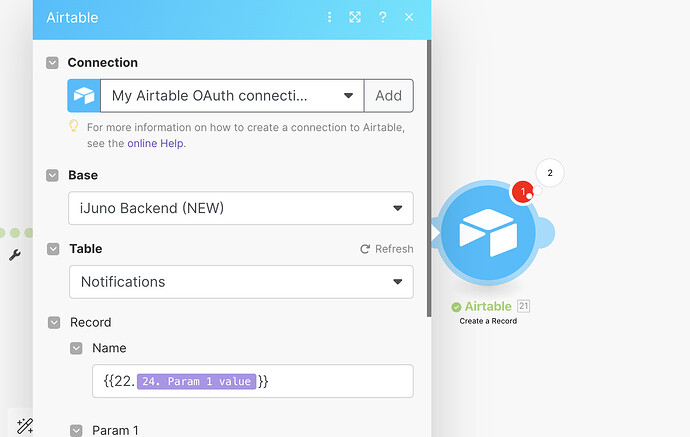Click the 'Record' section label
This screenshot has height=437, width=690.
click(91, 323)
